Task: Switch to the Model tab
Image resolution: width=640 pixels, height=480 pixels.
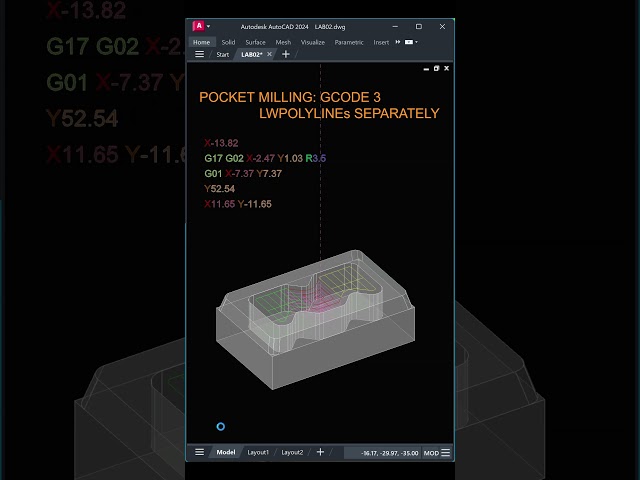Action: point(226,452)
